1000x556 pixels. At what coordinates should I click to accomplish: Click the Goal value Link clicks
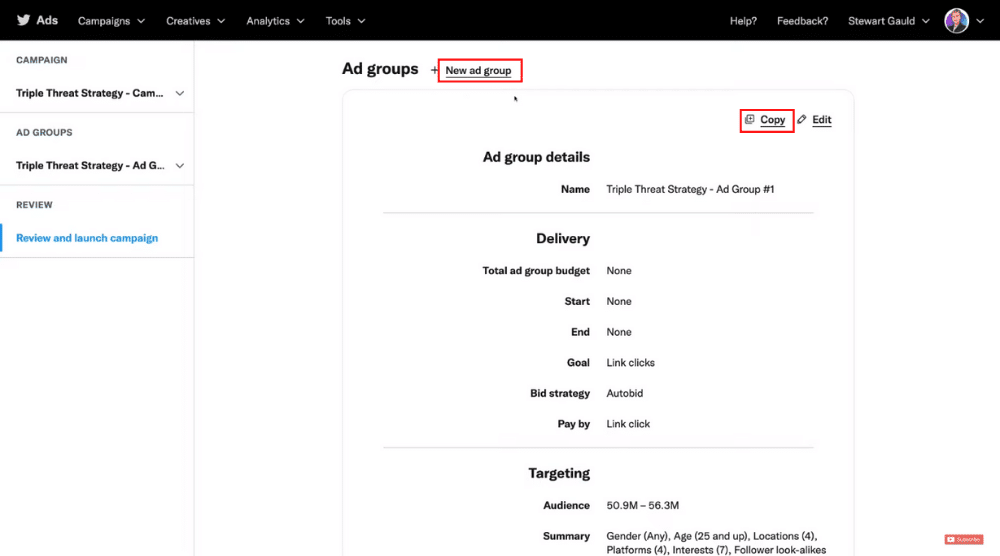(630, 363)
